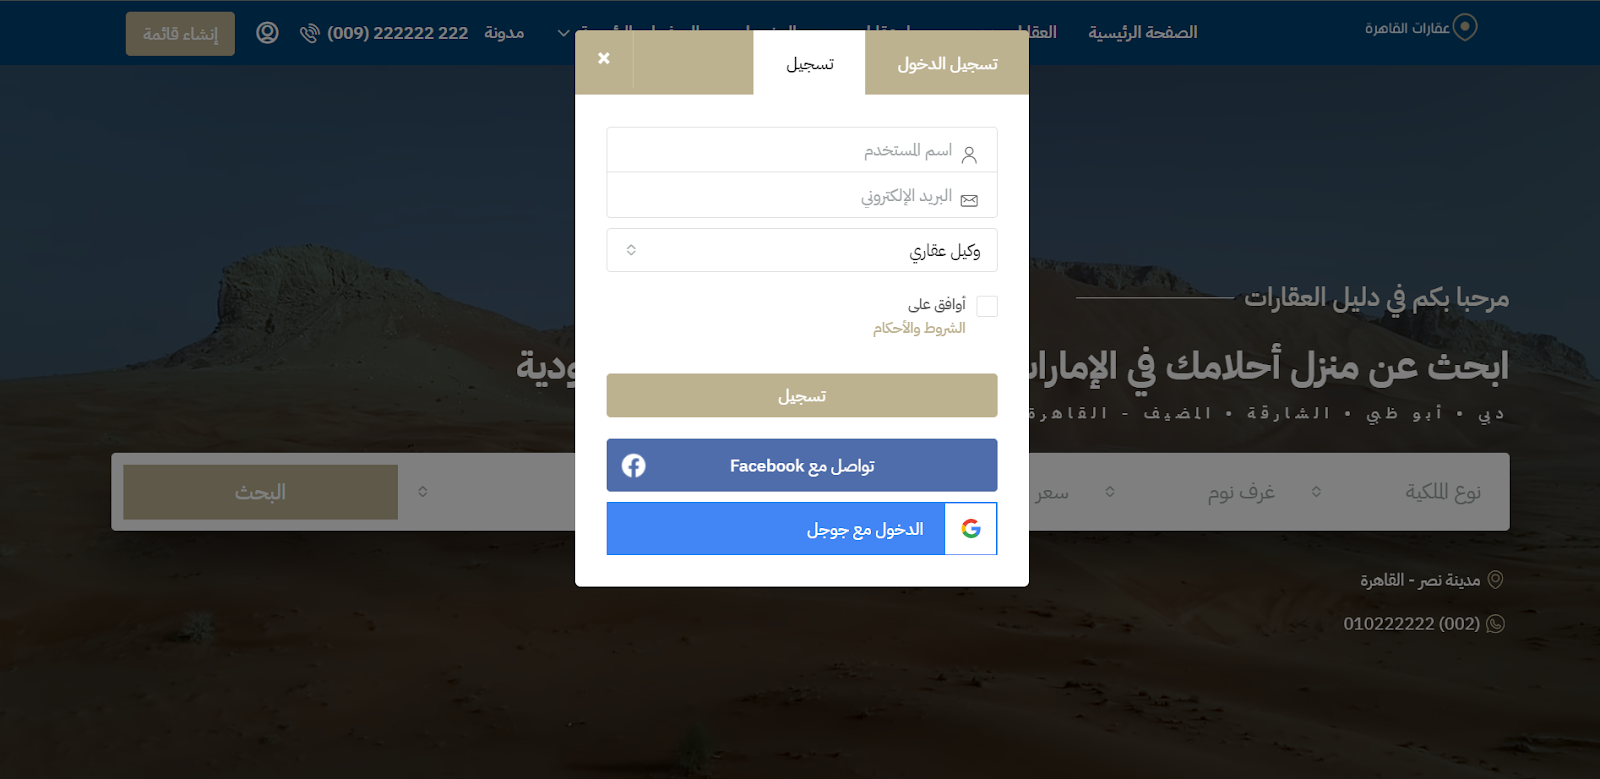The width and height of the screenshot is (1600, 779).
Task: Click the location pin icon beside مدينة نصر
Action: 1496,580
